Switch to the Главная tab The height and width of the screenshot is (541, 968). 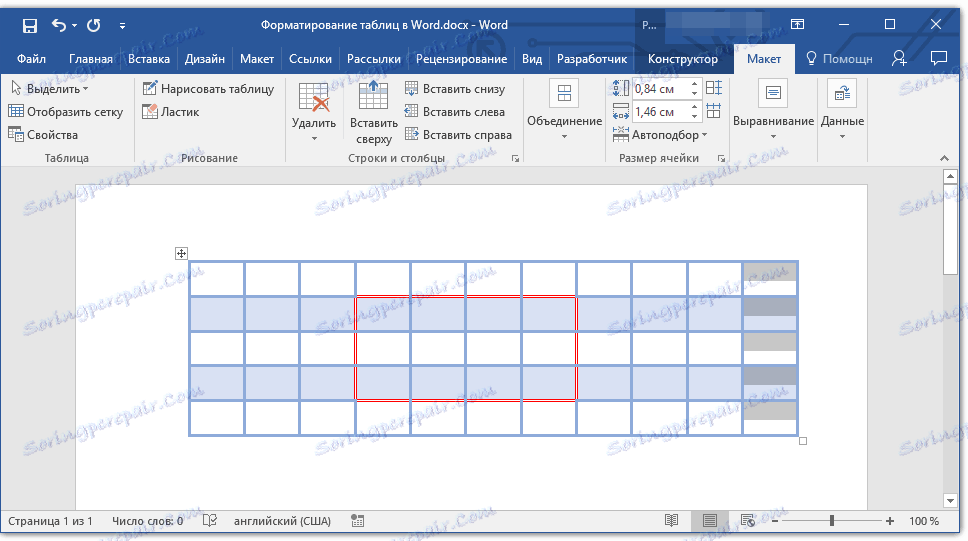(x=90, y=59)
